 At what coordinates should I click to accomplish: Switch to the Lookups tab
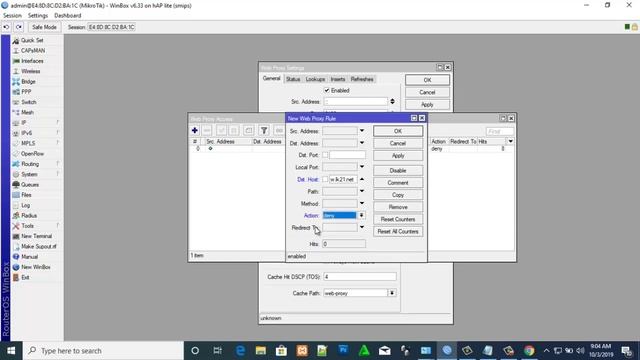click(316, 79)
